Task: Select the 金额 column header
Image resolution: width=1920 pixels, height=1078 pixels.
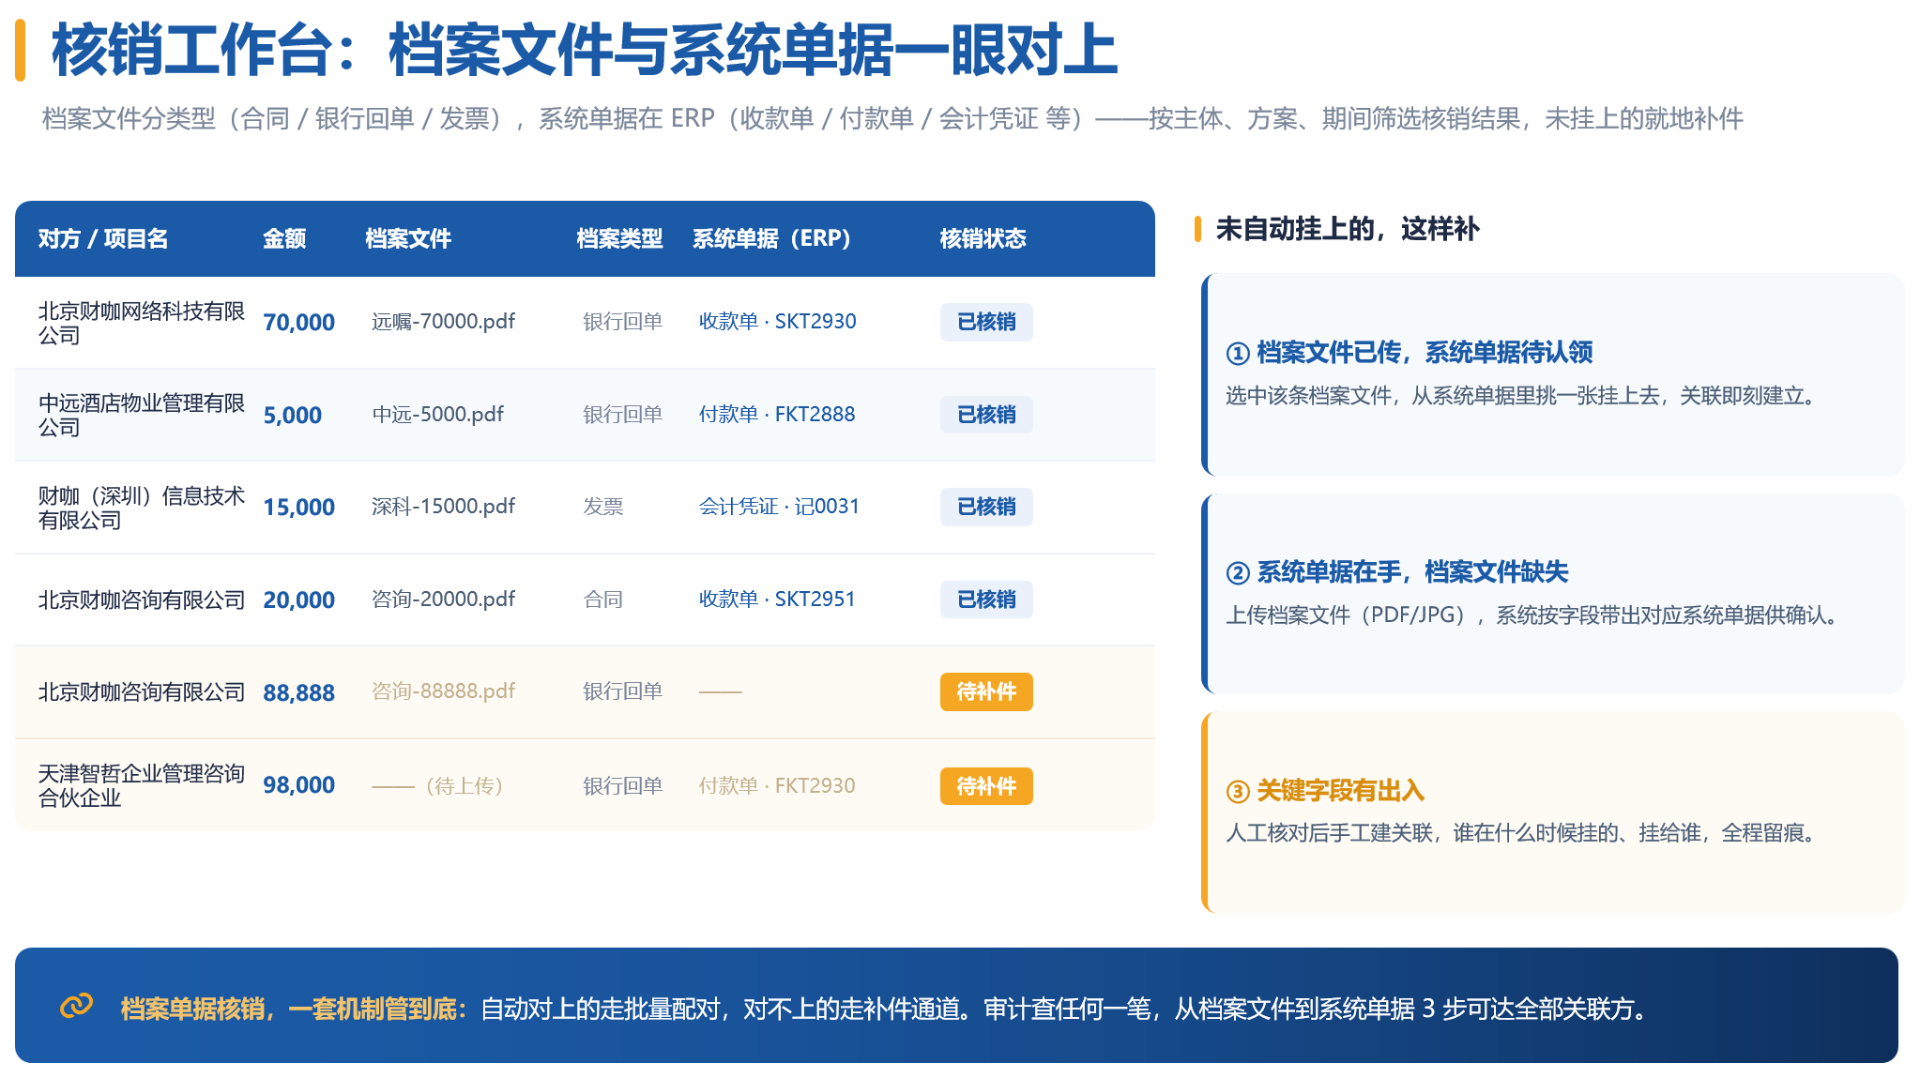Action: point(284,239)
